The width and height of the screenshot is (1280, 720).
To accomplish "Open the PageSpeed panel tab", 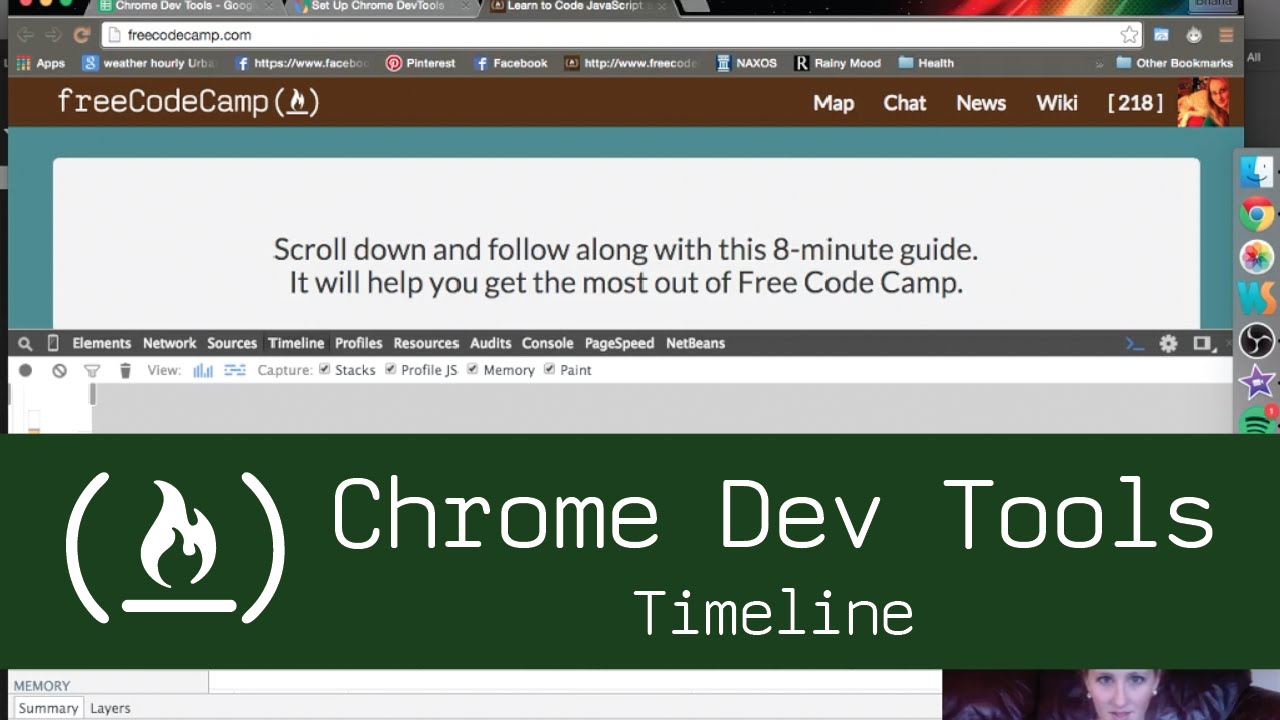I will pyautogui.click(x=619, y=343).
